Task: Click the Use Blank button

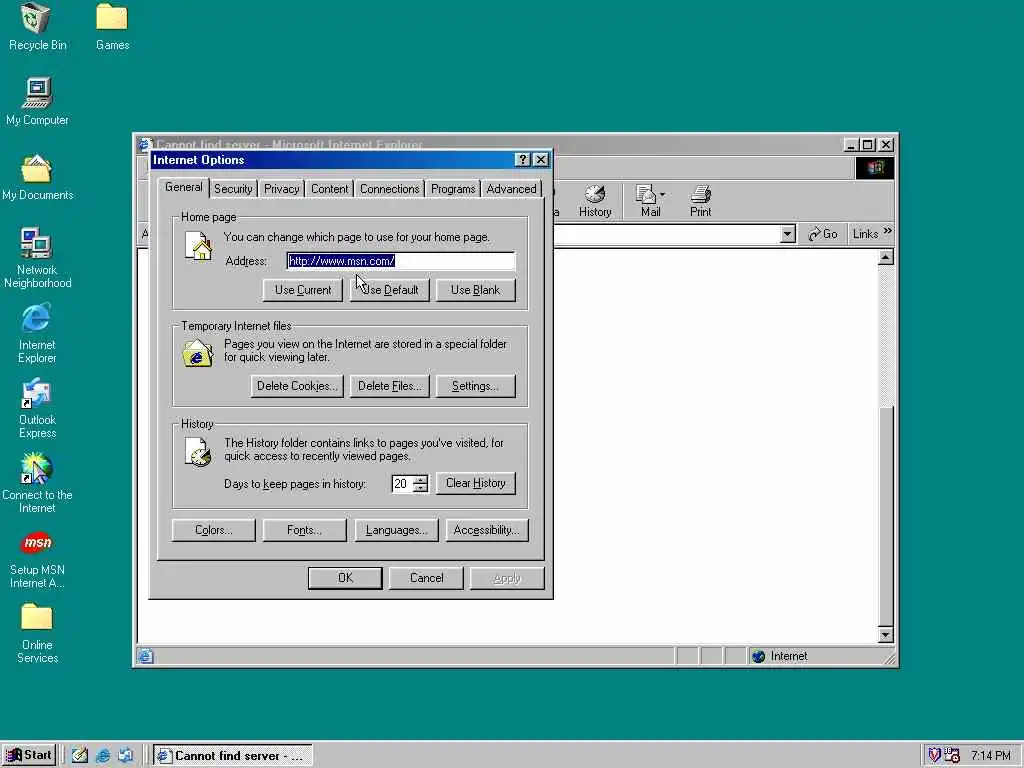Action: coord(475,290)
